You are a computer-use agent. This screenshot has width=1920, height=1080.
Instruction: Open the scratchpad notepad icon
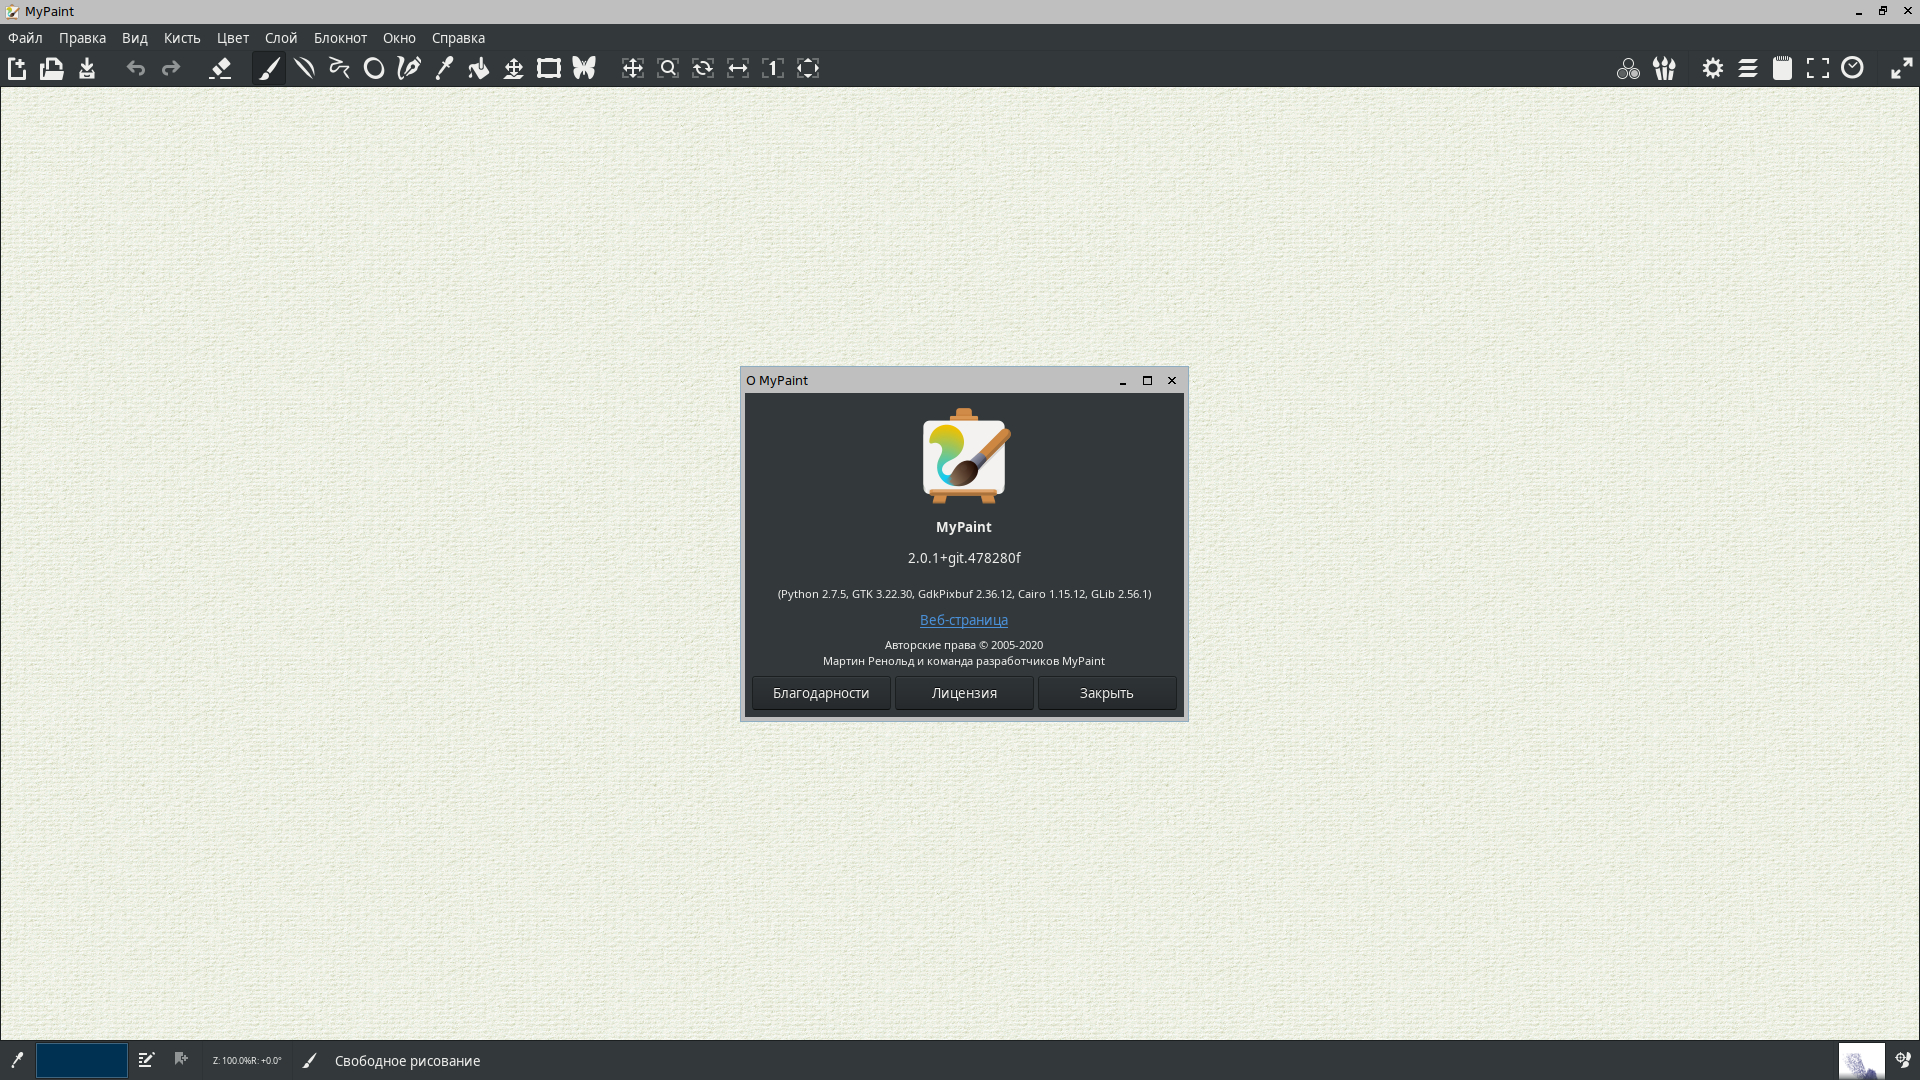[x=1783, y=68]
